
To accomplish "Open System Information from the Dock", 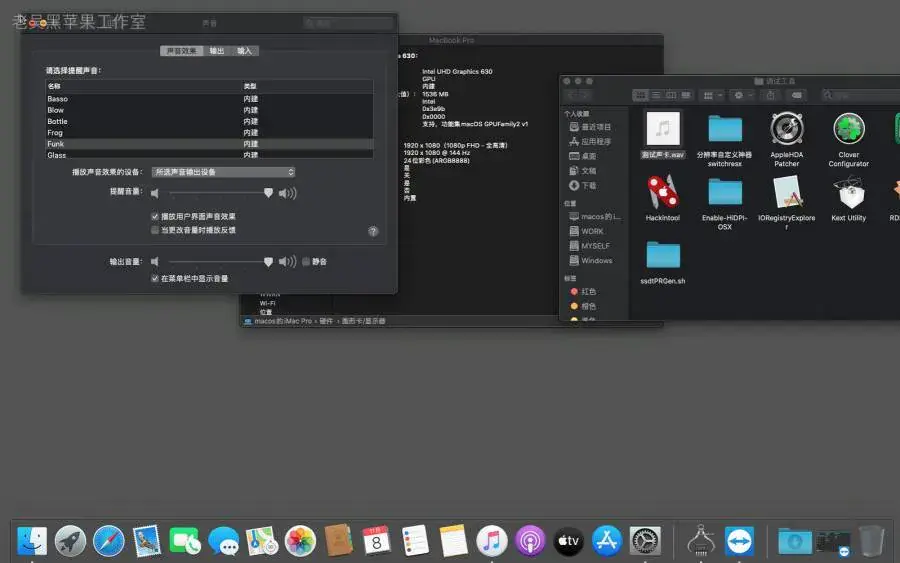I will pyautogui.click(x=701, y=541).
